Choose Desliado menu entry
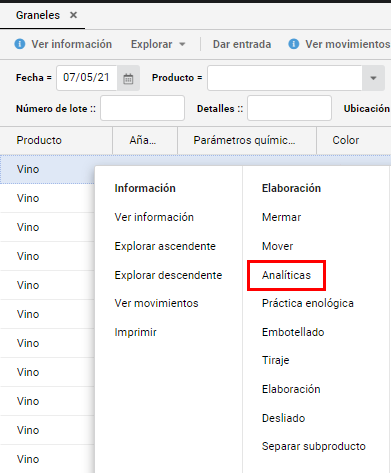 (283, 418)
